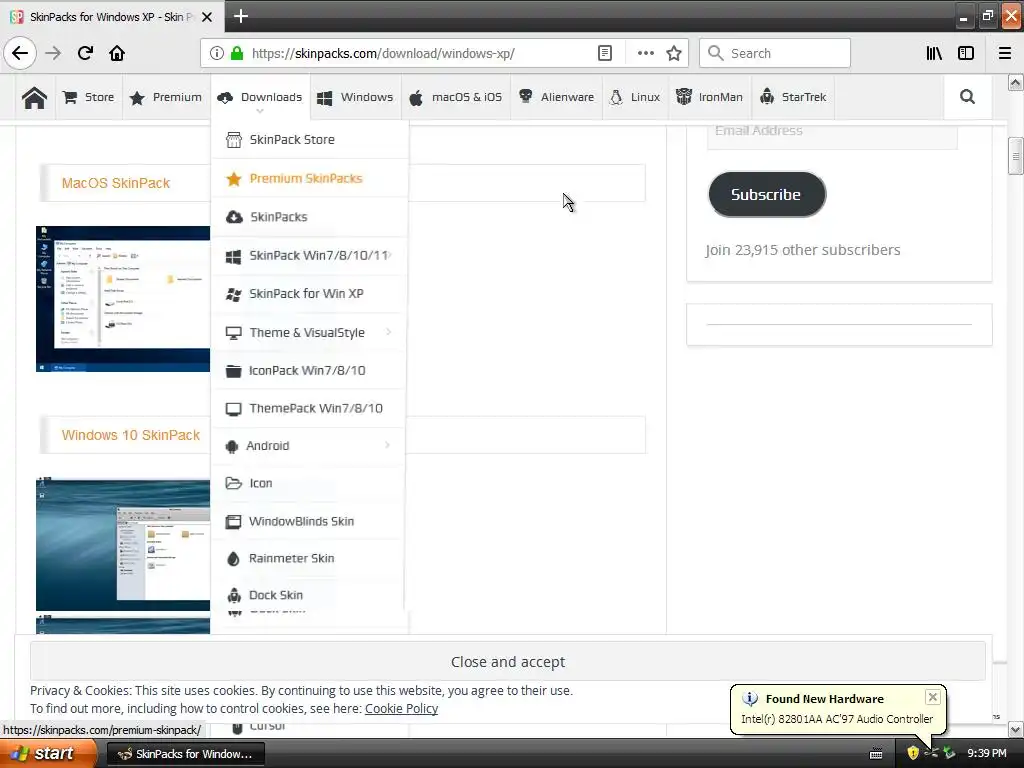Select Windows in site navigation
The image size is (1024, 768).
pos(355,97)
